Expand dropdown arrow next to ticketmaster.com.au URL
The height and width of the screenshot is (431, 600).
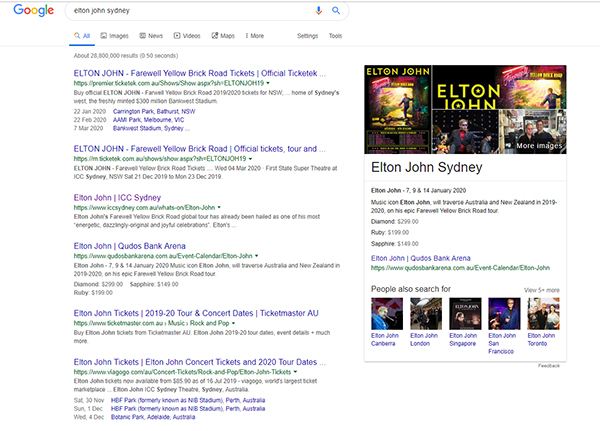[233, 323]
